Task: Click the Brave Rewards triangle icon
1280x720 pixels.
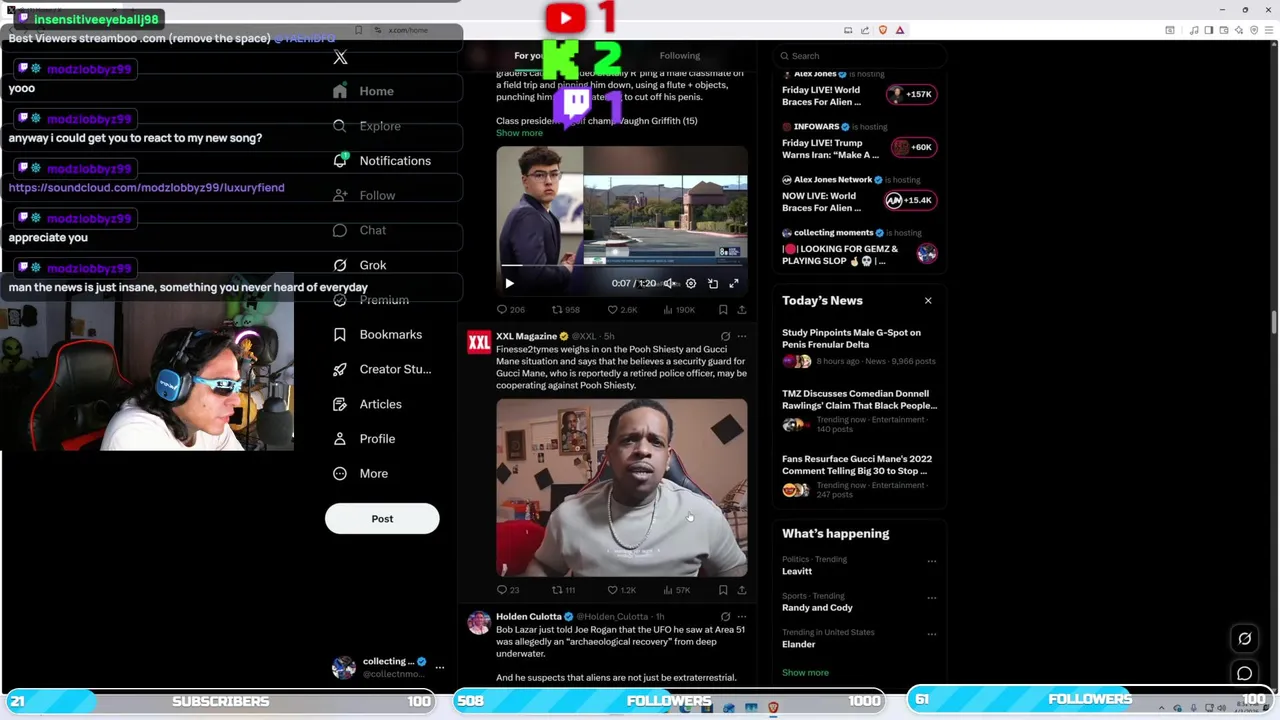Action: pyautogui.click(x=900, y=30)
